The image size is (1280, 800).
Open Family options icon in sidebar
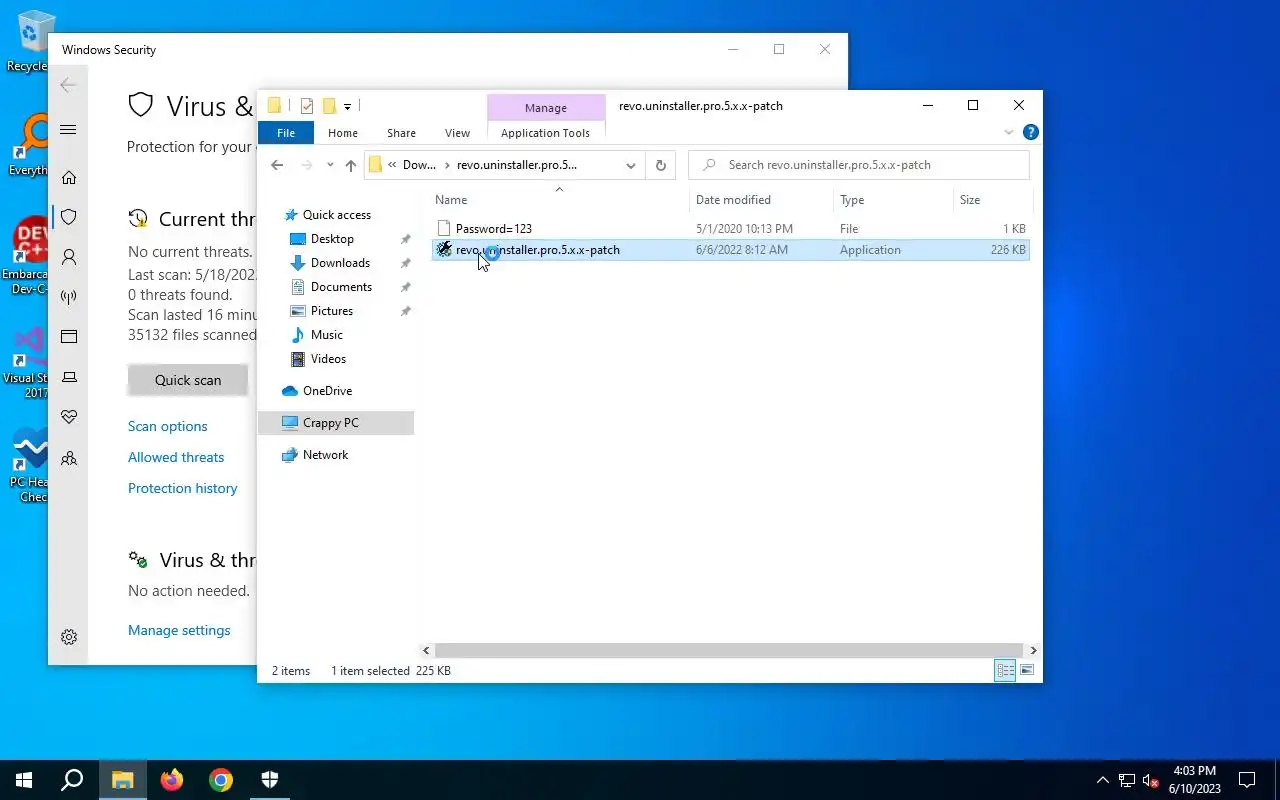[x=69, y=458]
